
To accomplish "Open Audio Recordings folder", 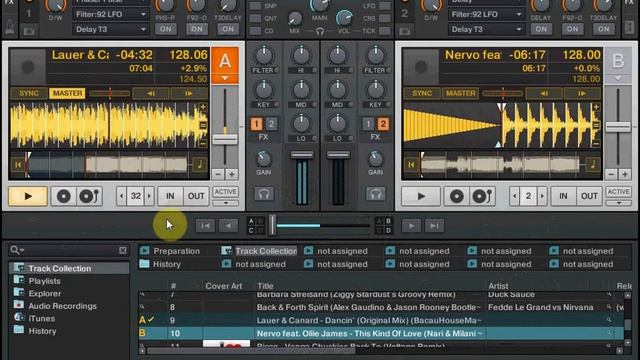I will pos(62,306).
